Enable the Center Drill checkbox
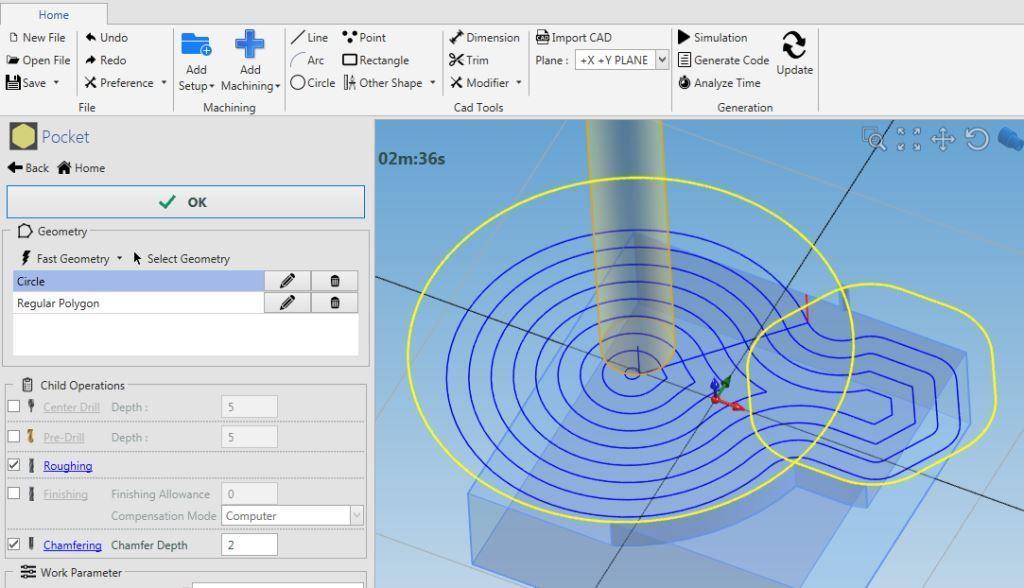Image resolution: width=1024 pixels, height=588 pixels. click(x=14, y=406)
